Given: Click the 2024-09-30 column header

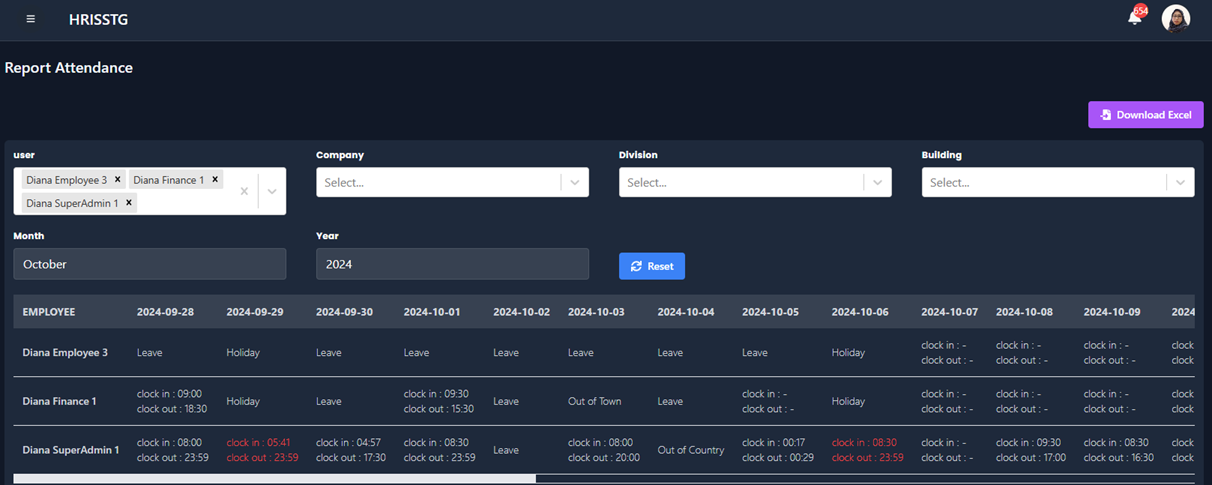Looking at the screenshot, I should pos(344,312).
